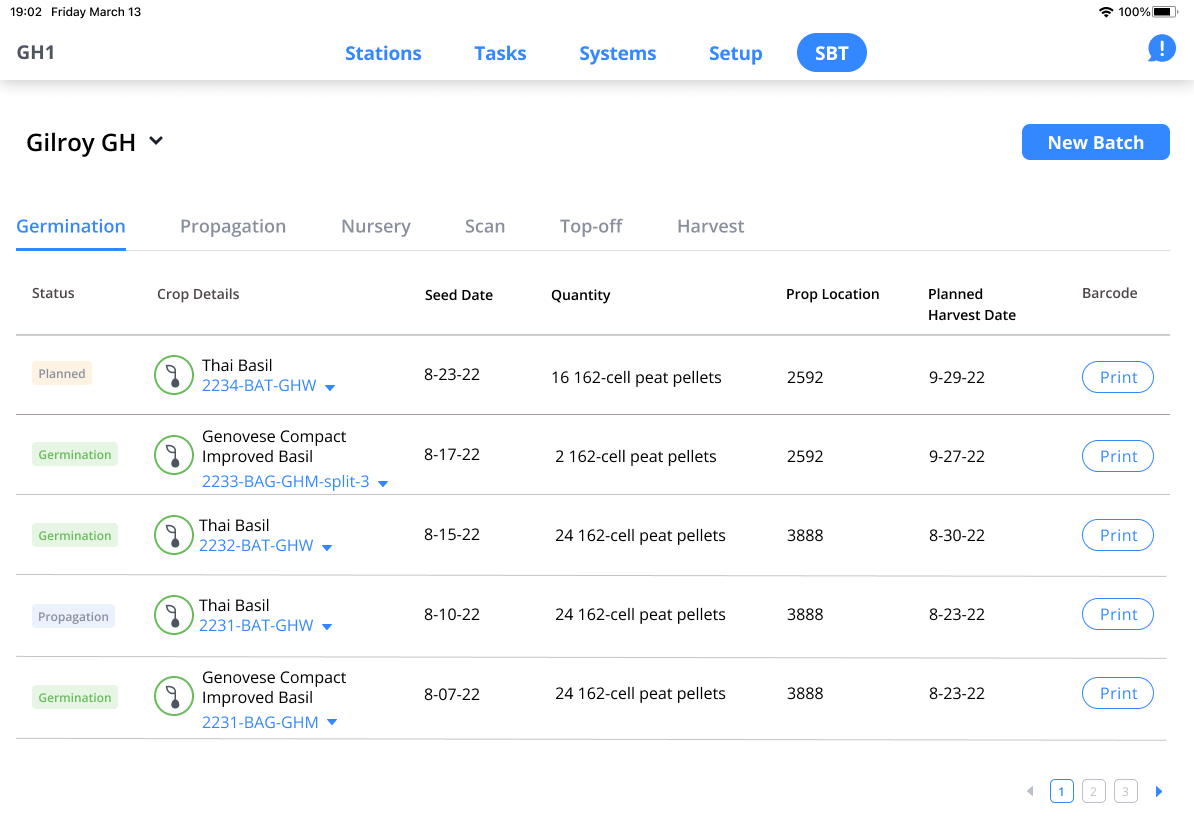Expand batch 2233-BAG-GHM-split-3 dropdown arrow

point(383,483)
